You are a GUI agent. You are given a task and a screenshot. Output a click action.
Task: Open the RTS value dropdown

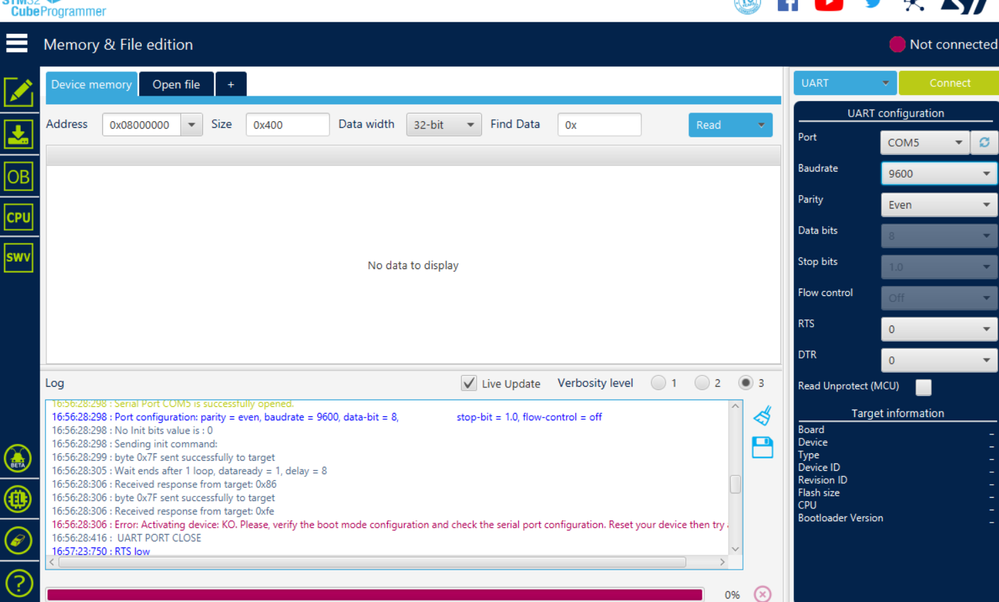coord(939,329)
